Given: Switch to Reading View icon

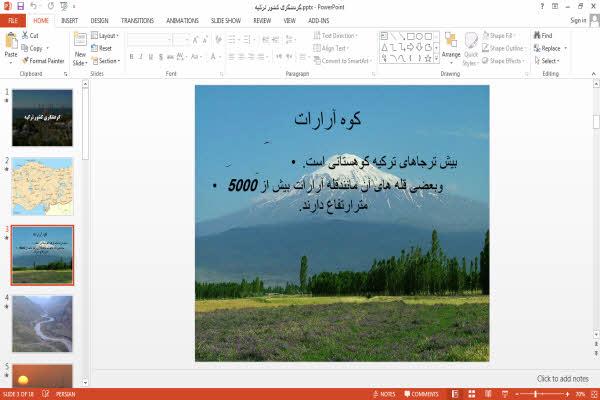Looking at the screenshot, I should point(488,394).
